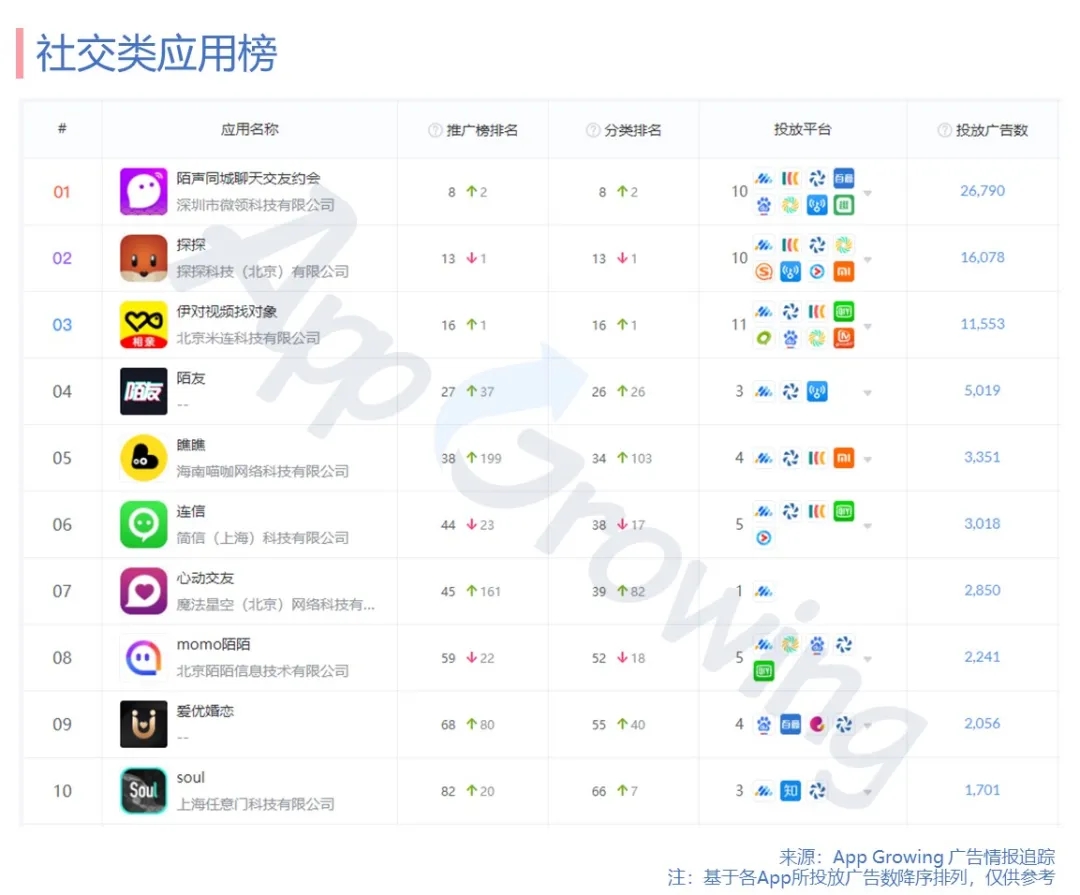
Task: Click the company name 北京米连科技有限公司
Action: tap(248, 338)
